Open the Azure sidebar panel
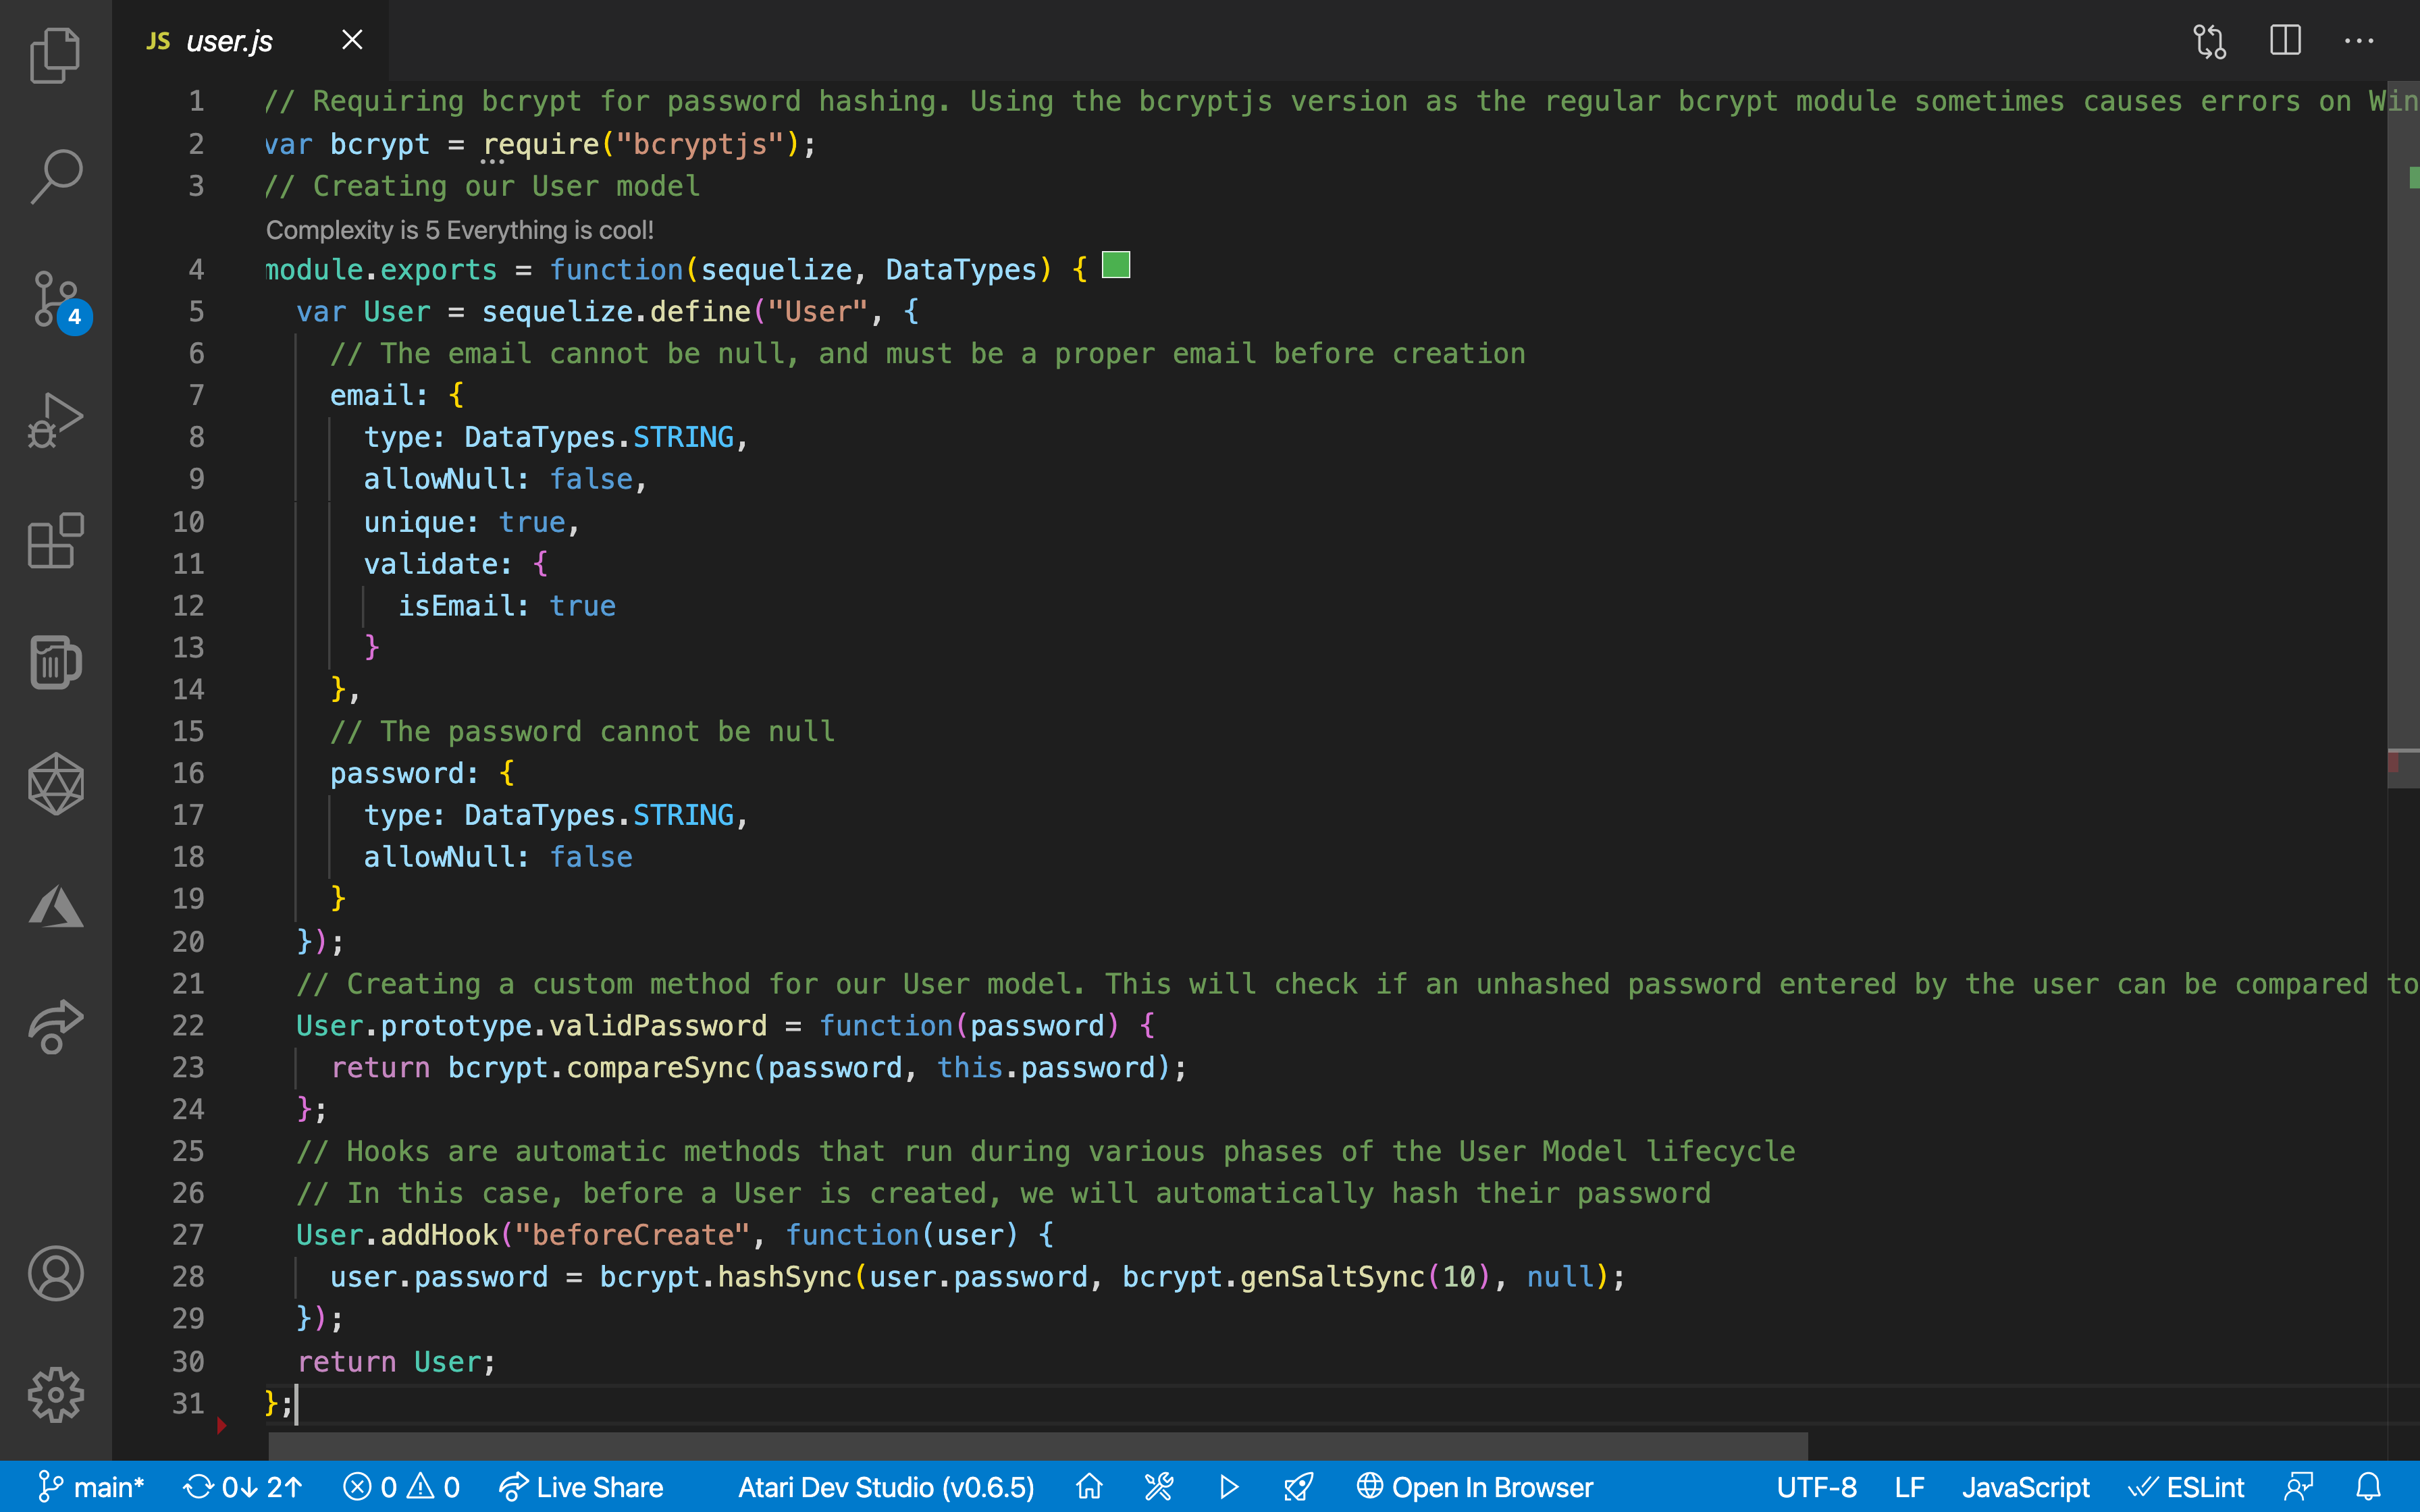2420x1512 pixels. coord(56,907)
